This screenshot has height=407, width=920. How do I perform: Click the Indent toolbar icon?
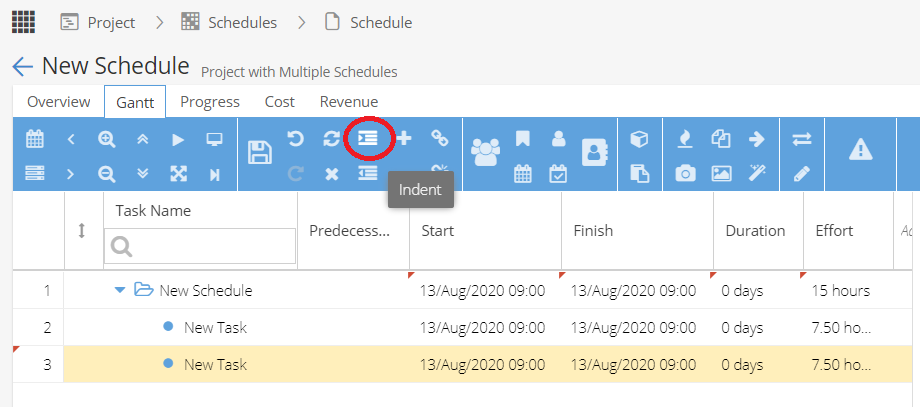[368, 138]
